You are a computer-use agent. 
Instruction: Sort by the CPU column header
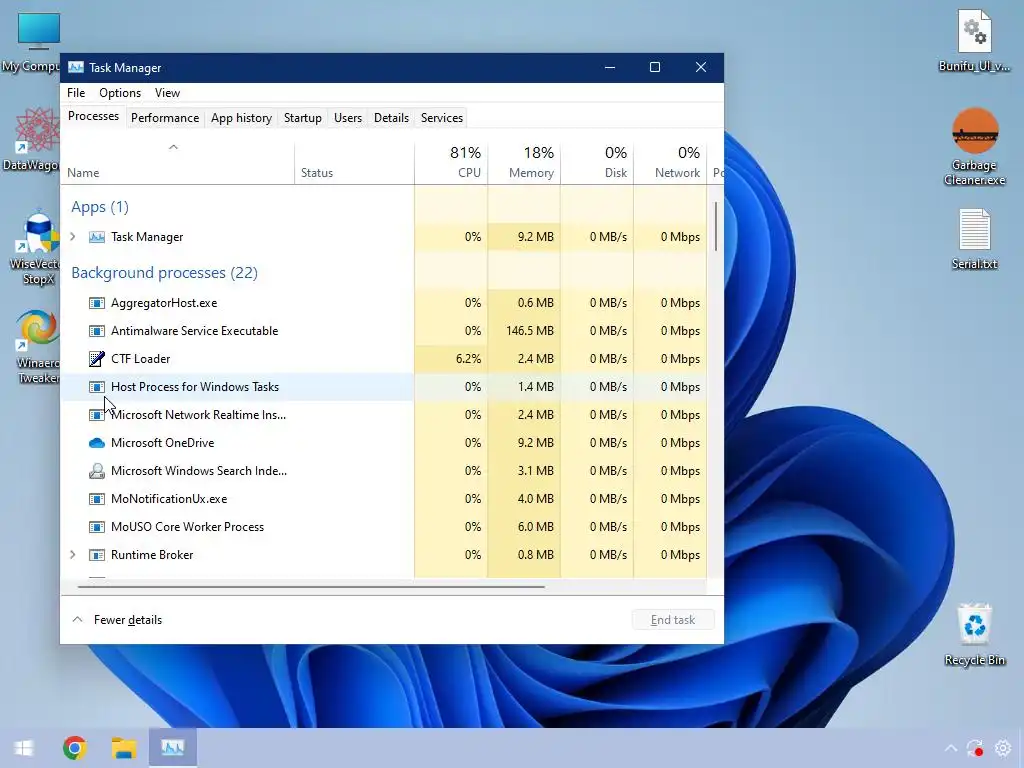tap(451, 161)
